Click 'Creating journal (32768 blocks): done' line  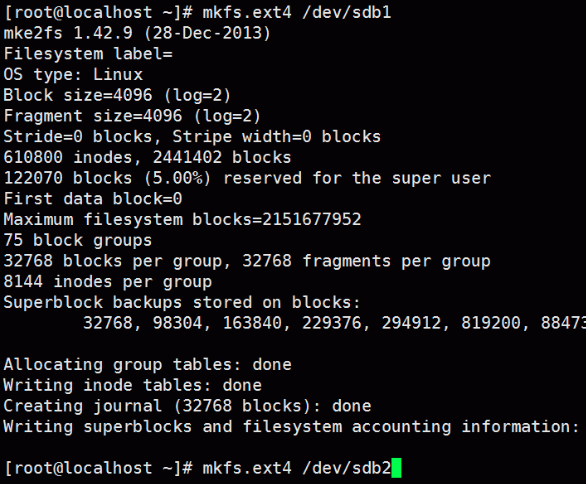pyautogui.click(x=187, y=406)
